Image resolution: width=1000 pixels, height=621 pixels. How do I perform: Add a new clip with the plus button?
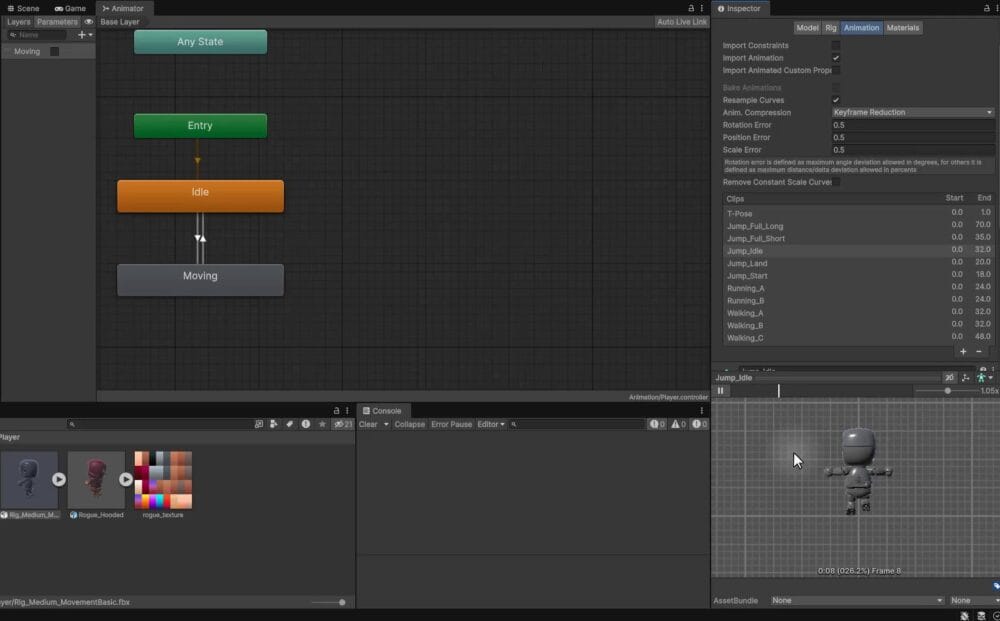tap(963, 352)
